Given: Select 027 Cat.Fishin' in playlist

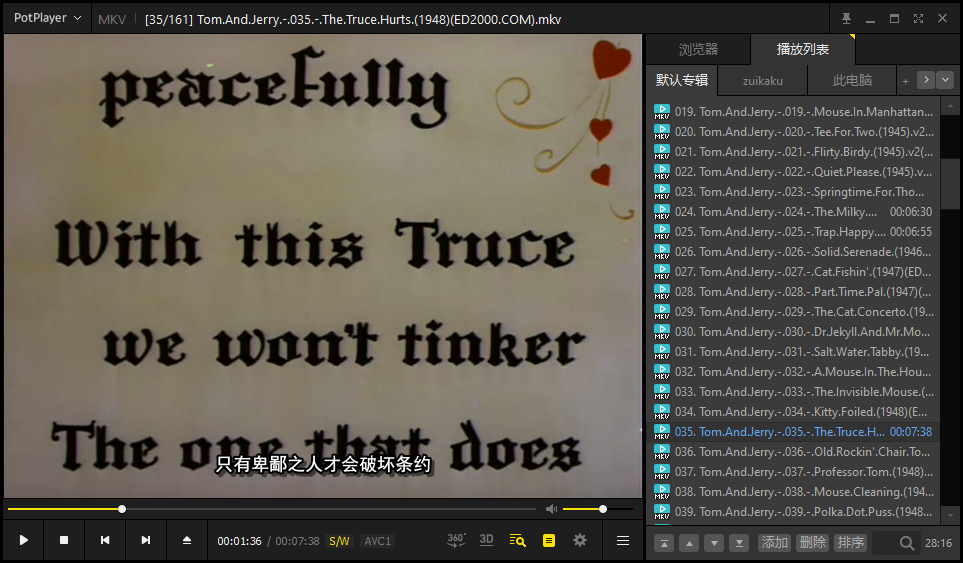Looking at the screenshot, I should point(793,271).
